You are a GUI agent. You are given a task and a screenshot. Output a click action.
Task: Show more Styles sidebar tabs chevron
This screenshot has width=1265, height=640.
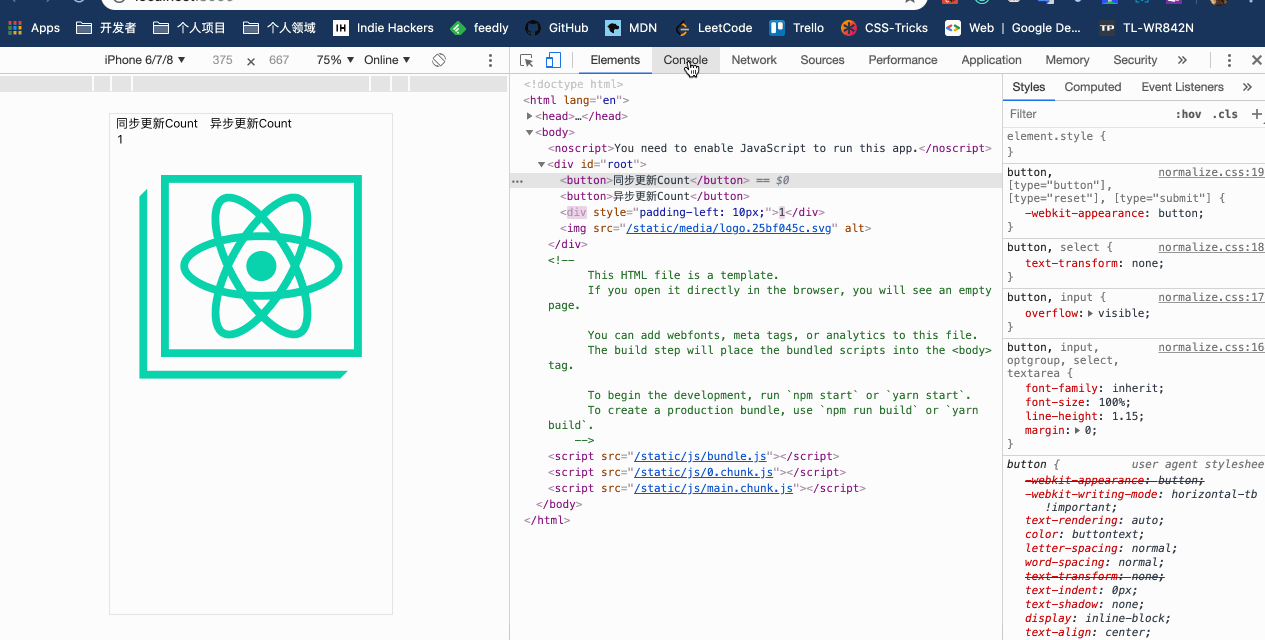coord(1247,87)
